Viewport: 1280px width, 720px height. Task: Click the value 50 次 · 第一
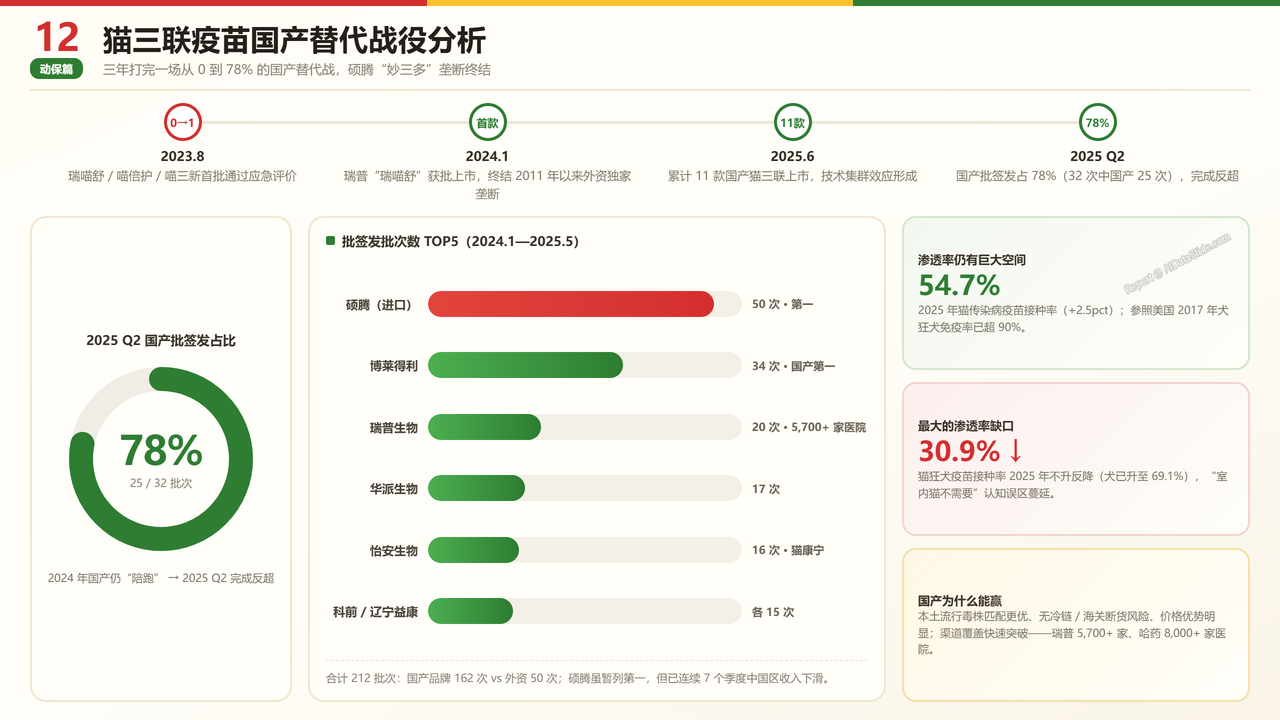783,304
